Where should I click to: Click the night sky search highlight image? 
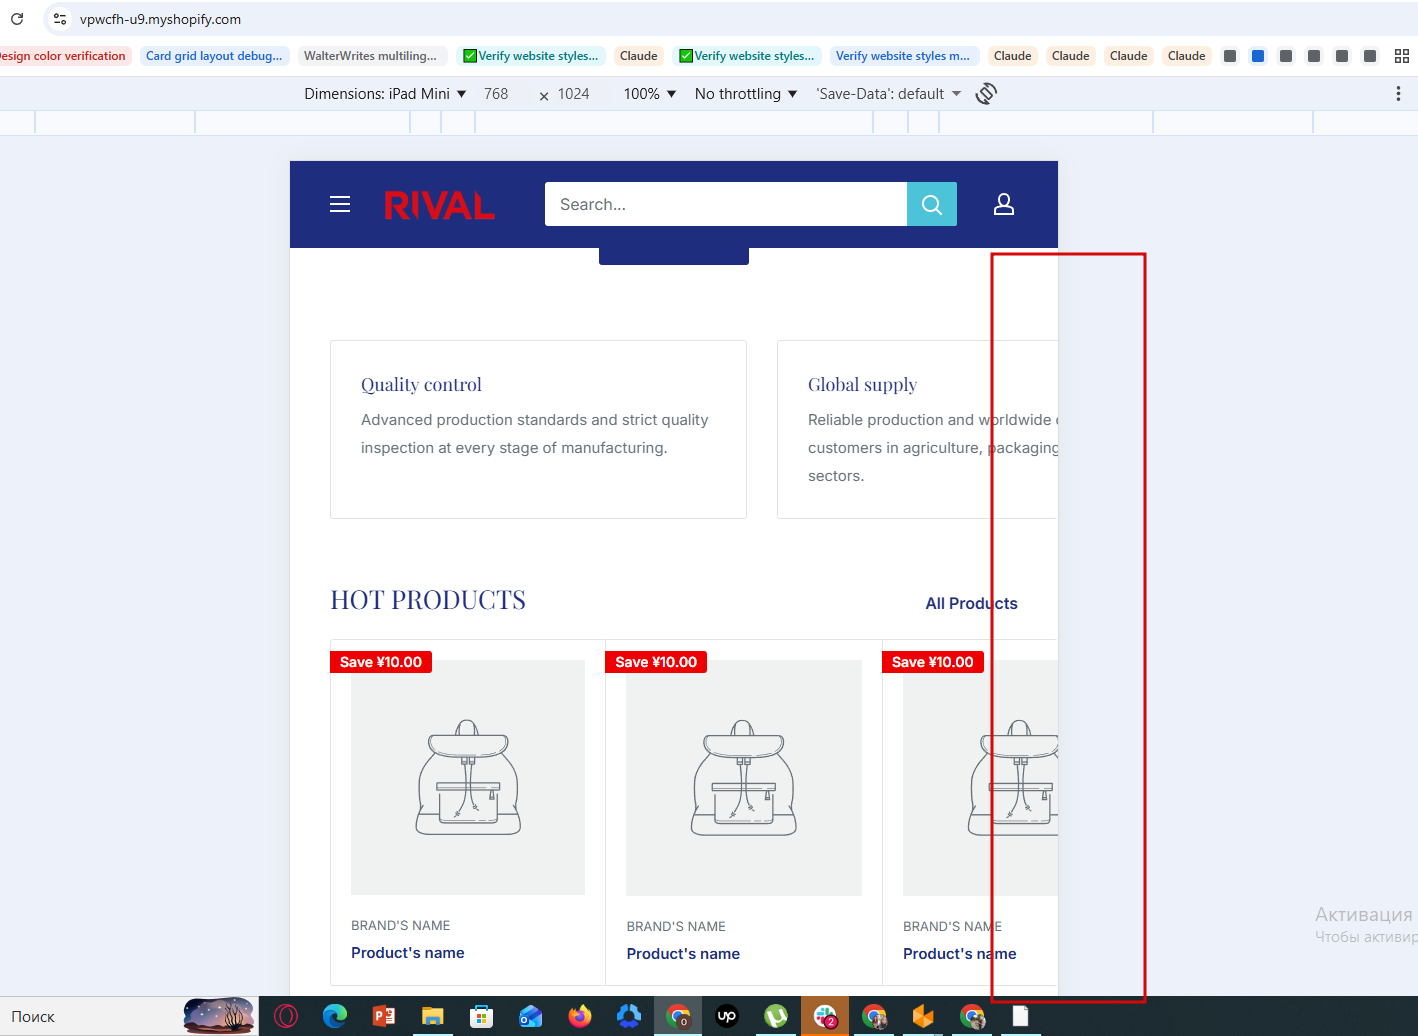point(219,1016)
